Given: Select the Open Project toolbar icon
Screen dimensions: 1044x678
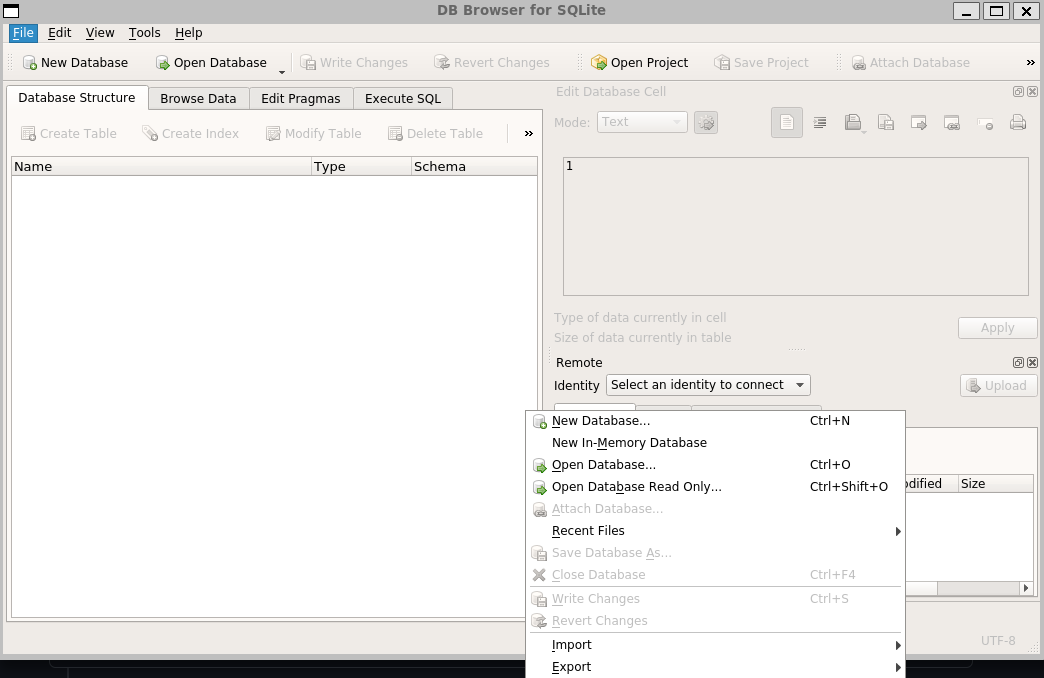Looking at the screenshot, I should (639, 62).
